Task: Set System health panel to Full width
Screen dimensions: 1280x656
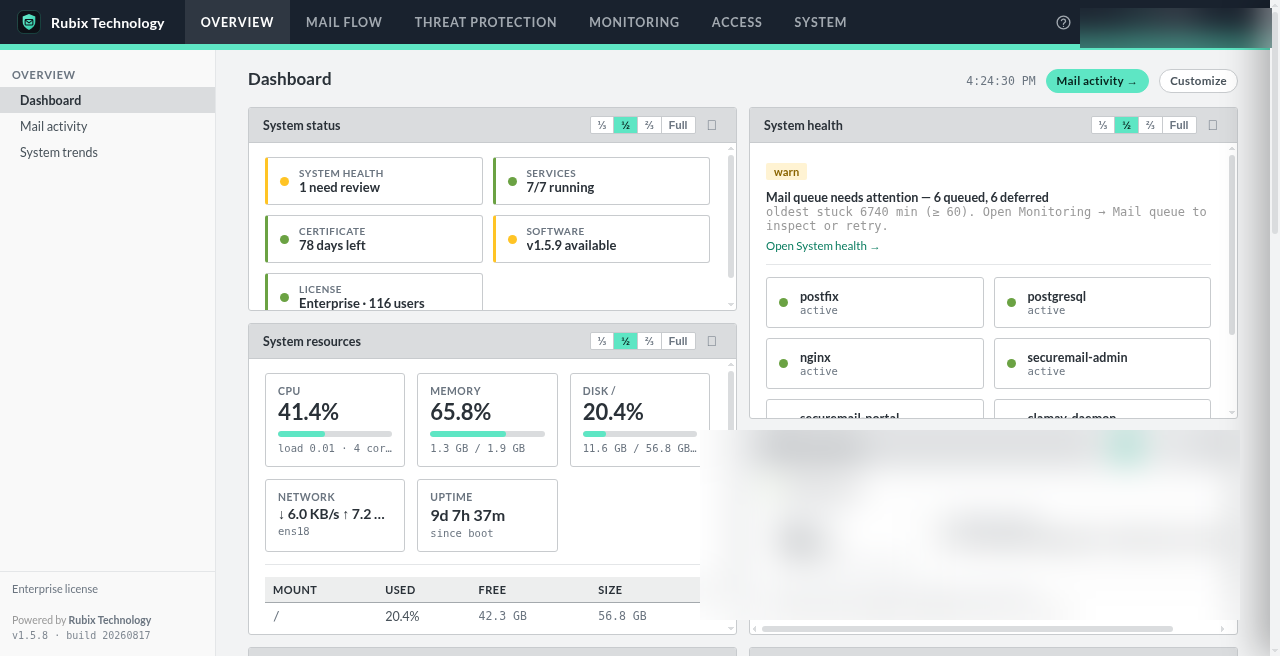Action: 1179,125
